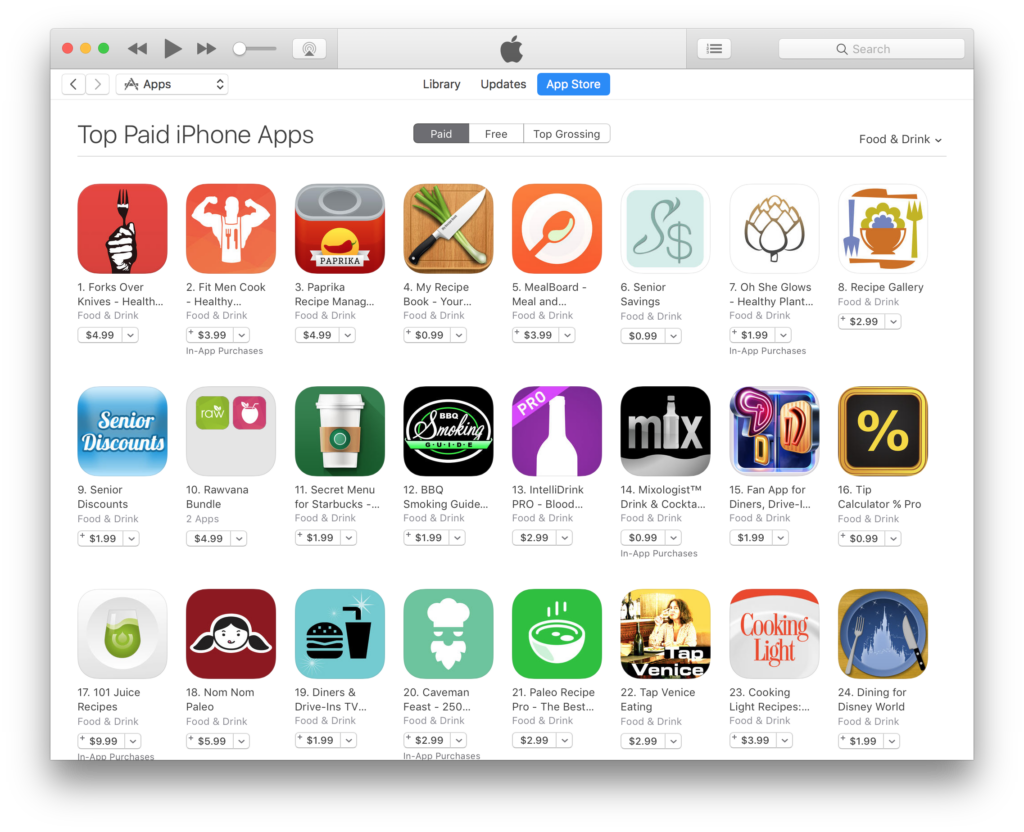Open the Paprika Recipe Manager app icon
Screen dimensions: 1024x832
click(340, 229)
